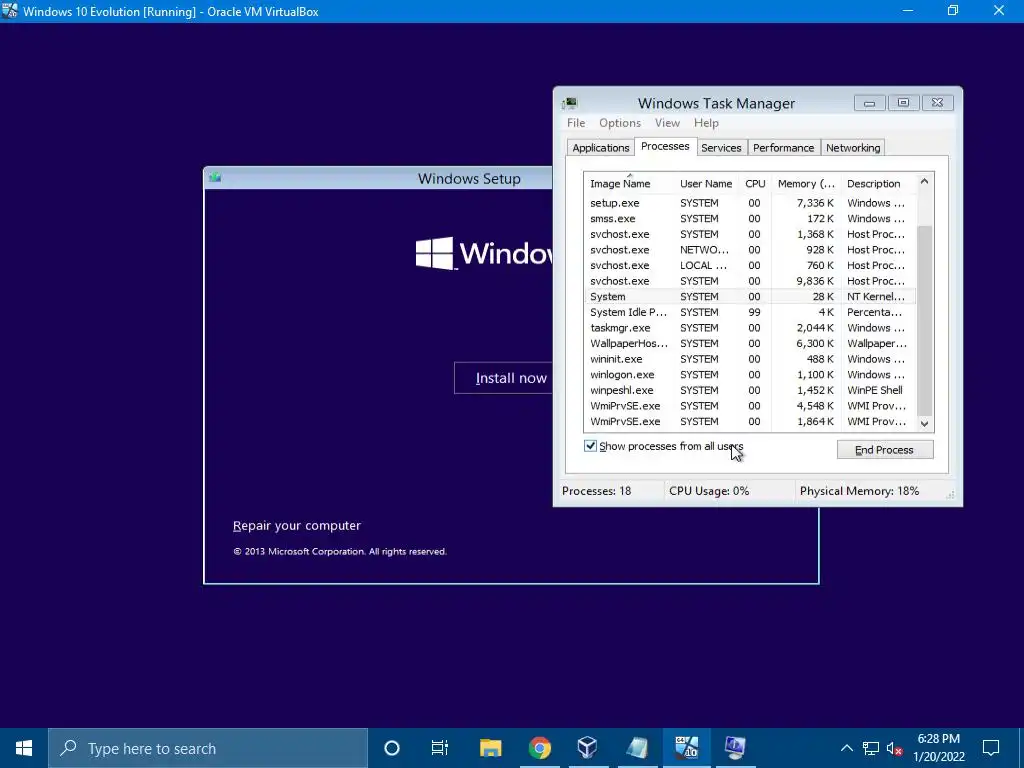
Task: Open Google Chrome from the taskbar
Action: pyautogui.click(x=539, y=748)
